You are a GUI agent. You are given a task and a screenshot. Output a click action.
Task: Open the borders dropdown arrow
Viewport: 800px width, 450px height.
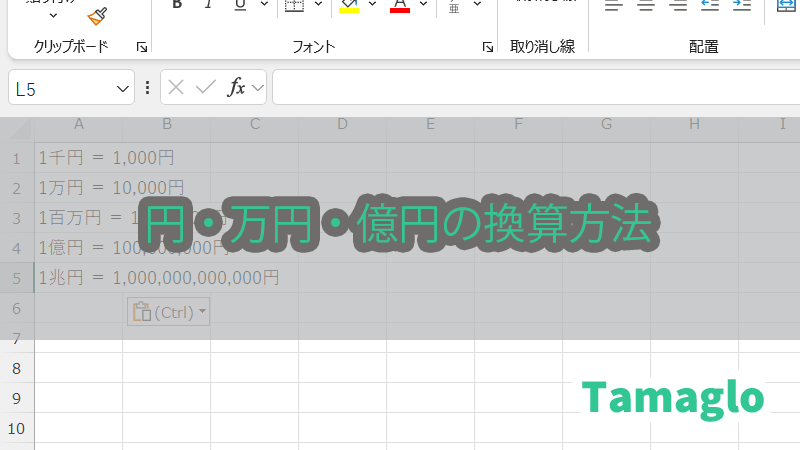[x=319, y=5]
